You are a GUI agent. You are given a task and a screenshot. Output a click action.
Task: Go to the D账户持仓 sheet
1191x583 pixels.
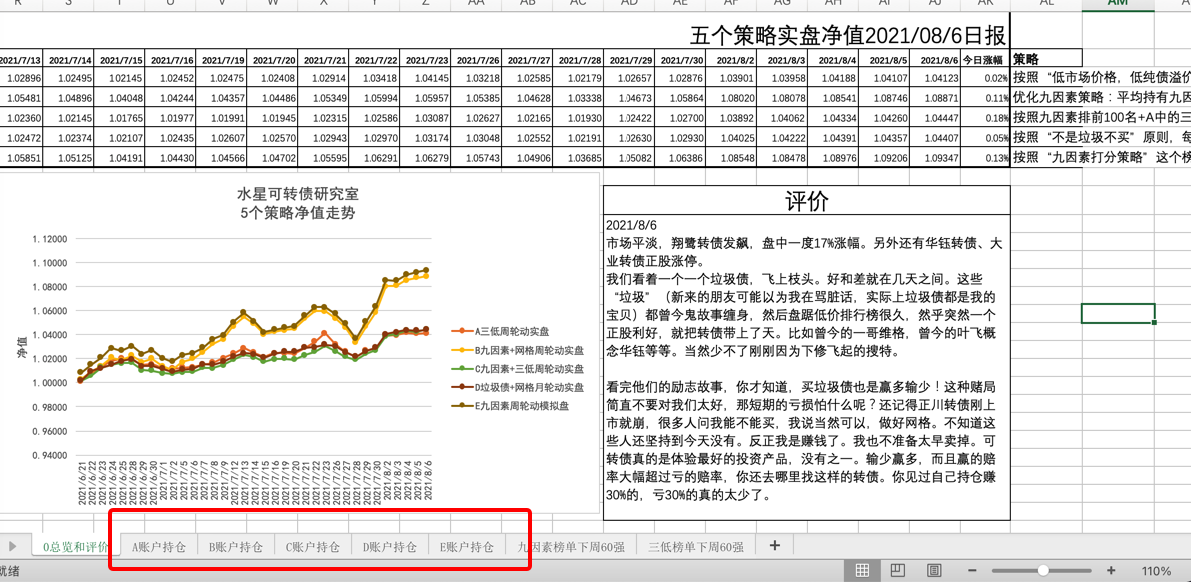[x=390, y=547]
